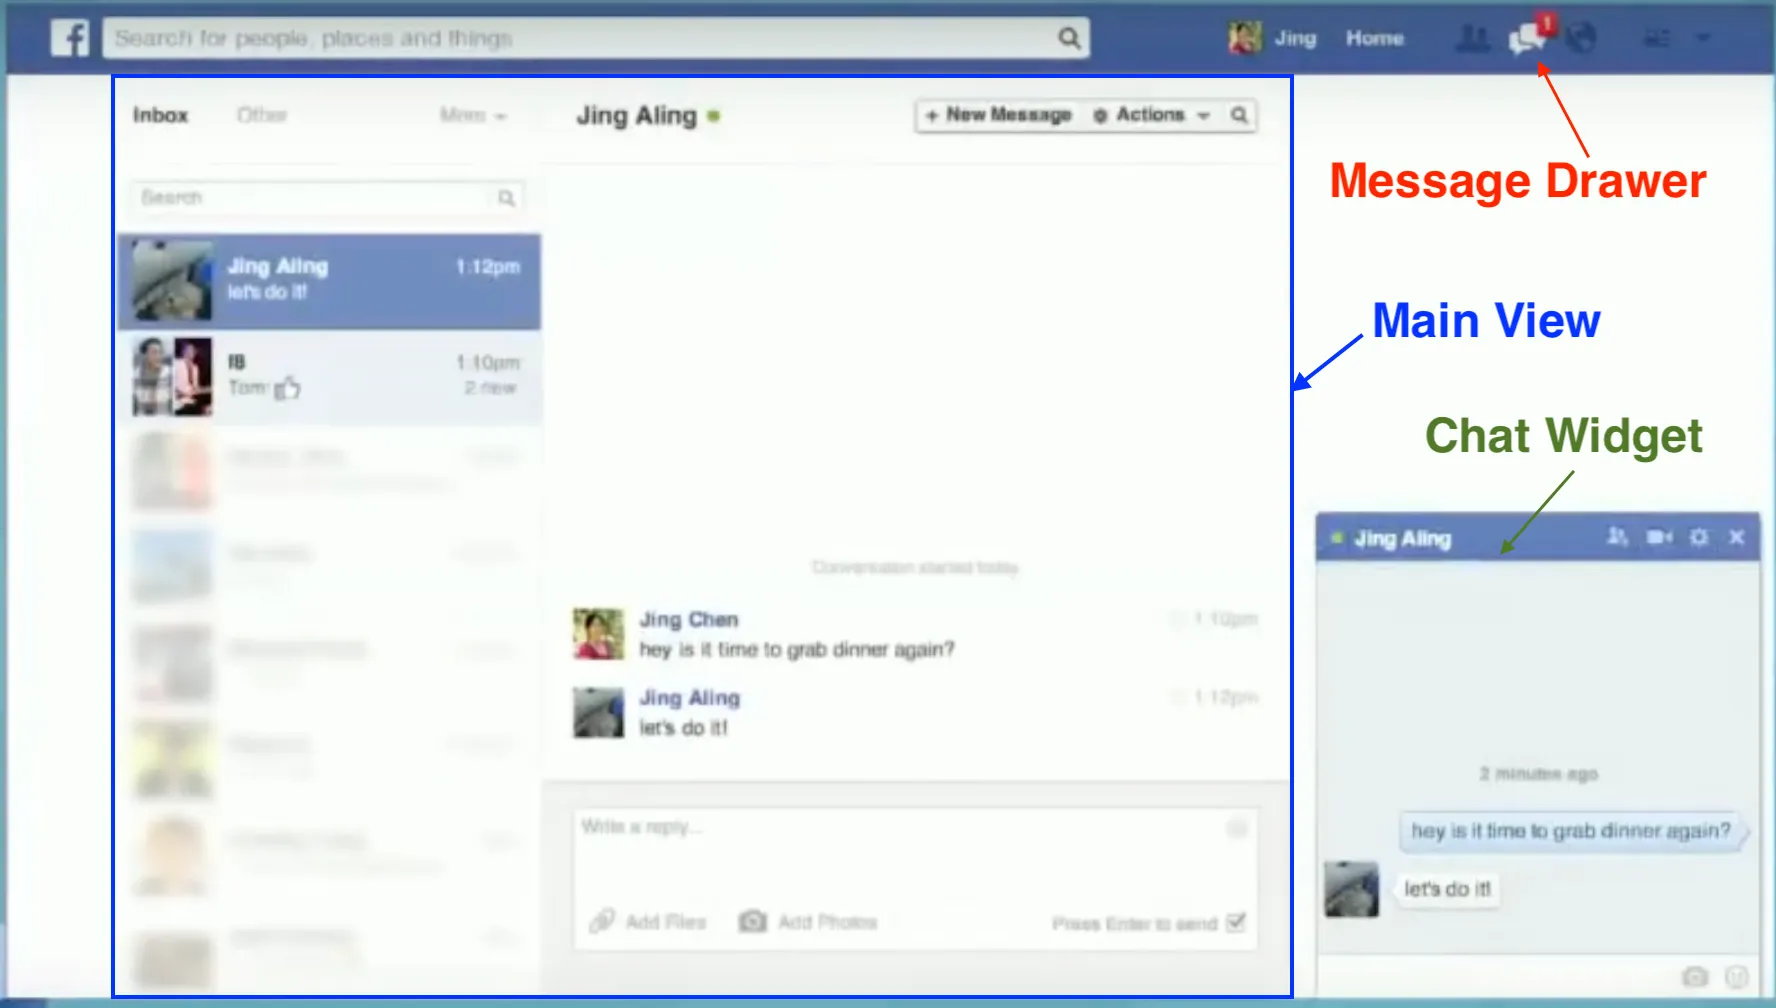Switch to the Inbox tab
Viewport: 1776px width, 1008px height.
160,115
